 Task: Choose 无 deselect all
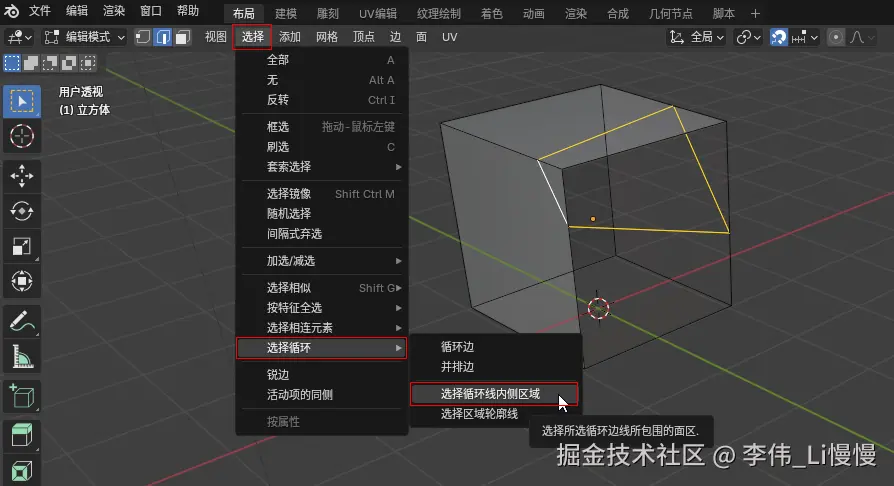(x=322, y=80)
